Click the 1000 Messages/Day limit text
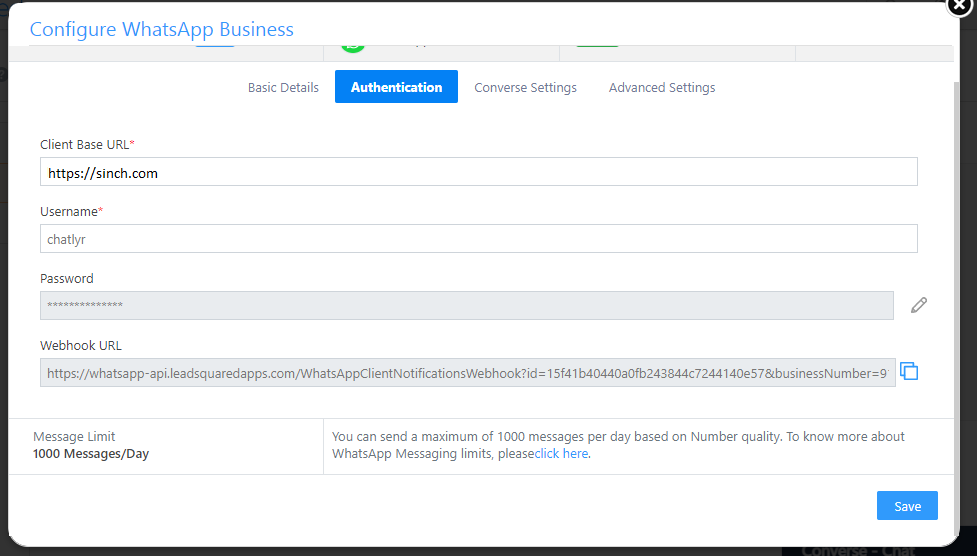The height and width of the screenshot is (556, 977). click(x=91, y=454)
